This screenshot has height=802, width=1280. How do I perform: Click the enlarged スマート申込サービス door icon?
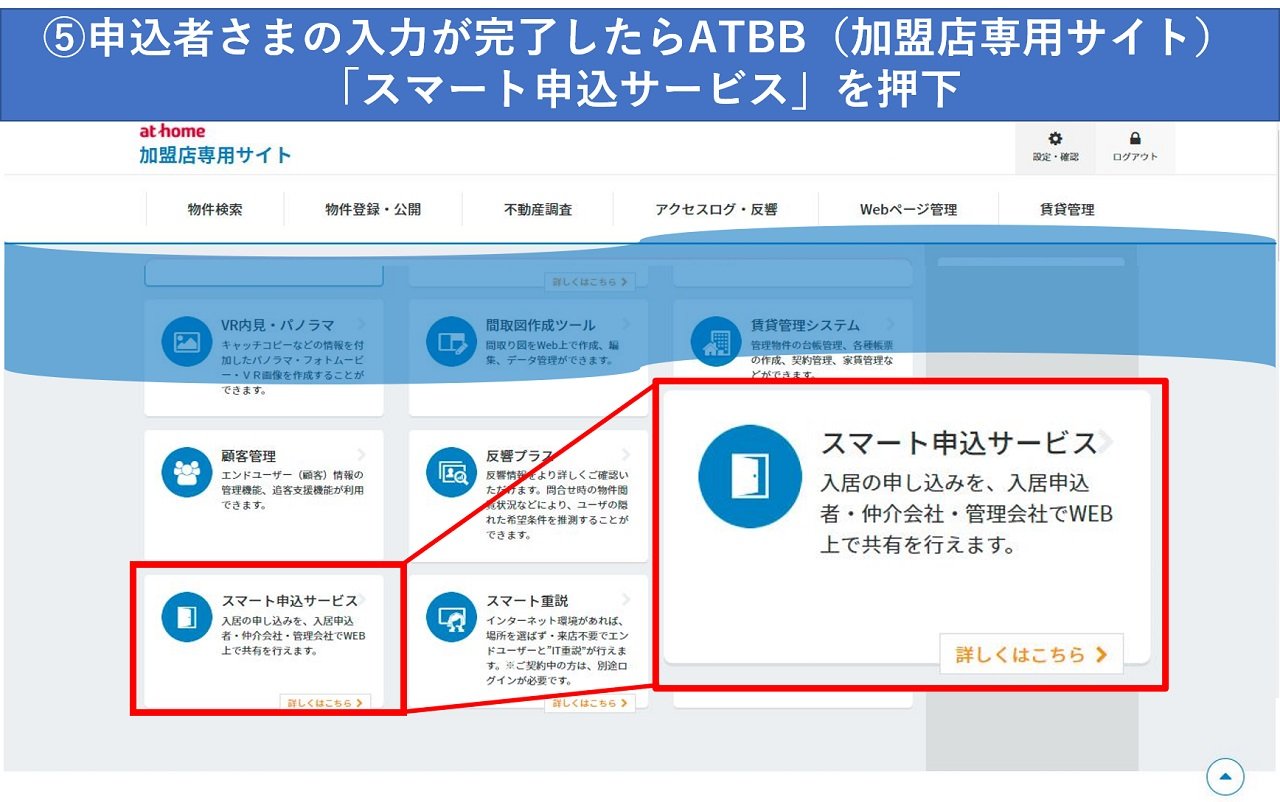click(750, 476)
